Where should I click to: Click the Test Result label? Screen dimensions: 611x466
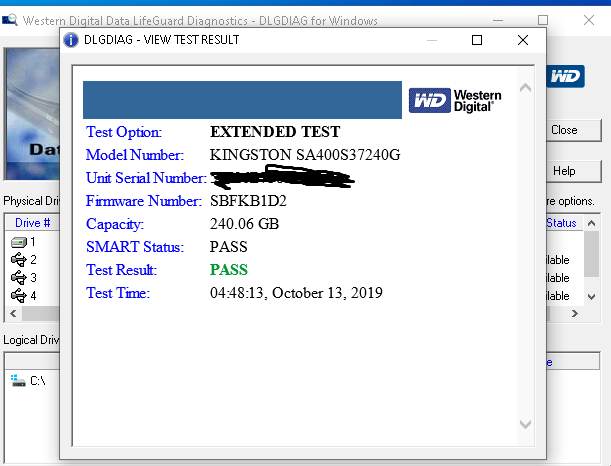coord(121,270)
